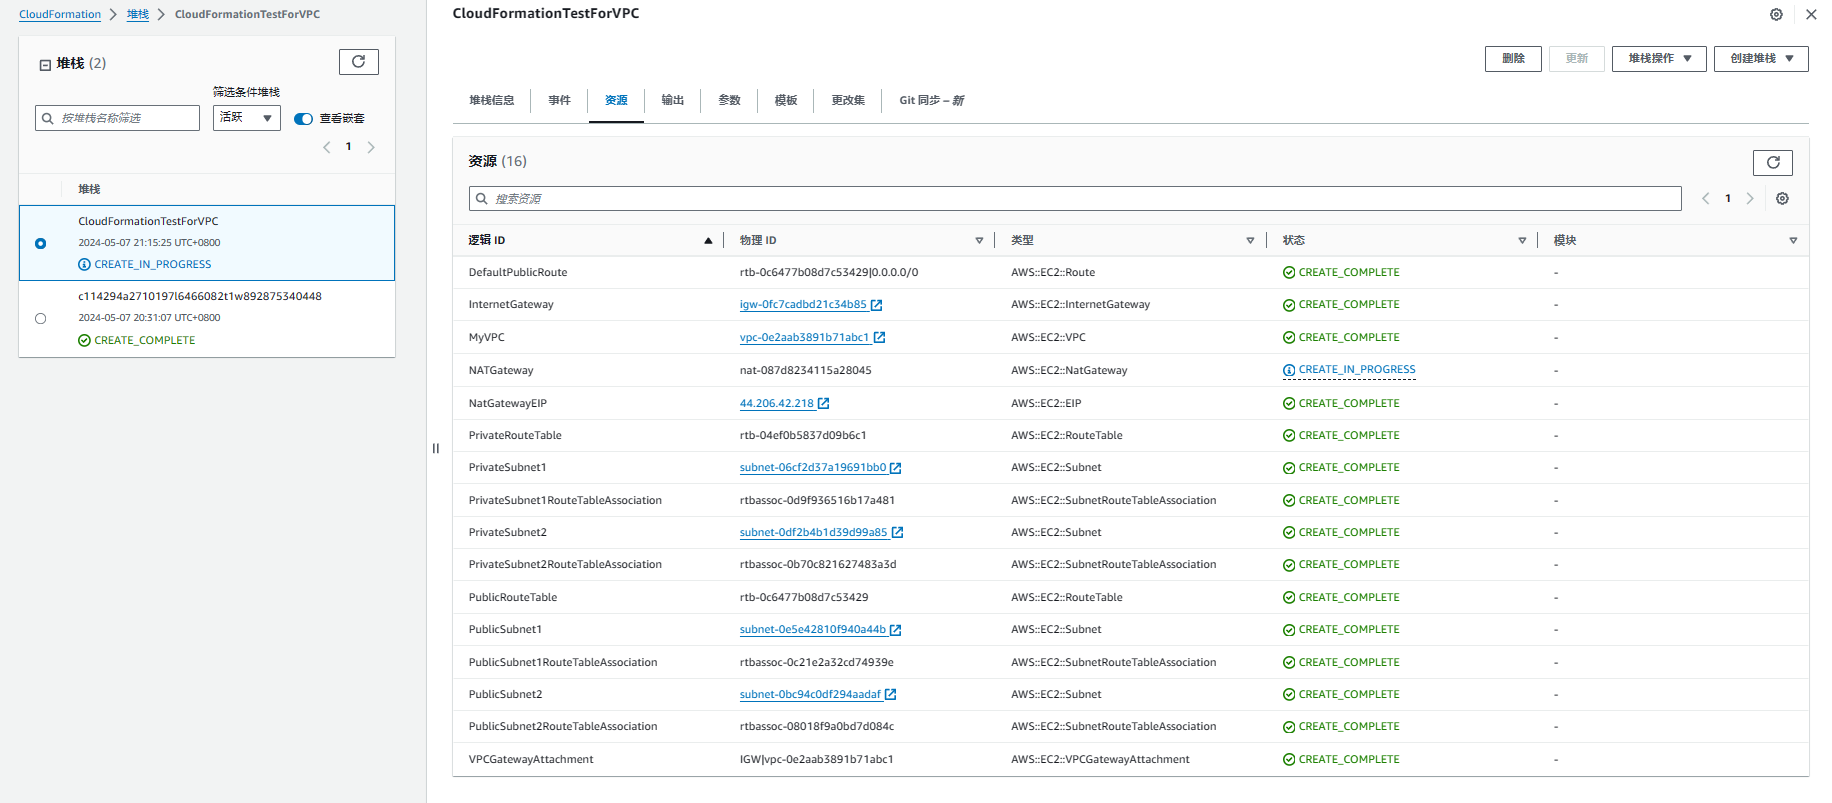The width and height of the screenshot is (1832, 803).
Task: Open external link icon for subnet-0df2b4b1d39d99a85
Action: [897, 533]
